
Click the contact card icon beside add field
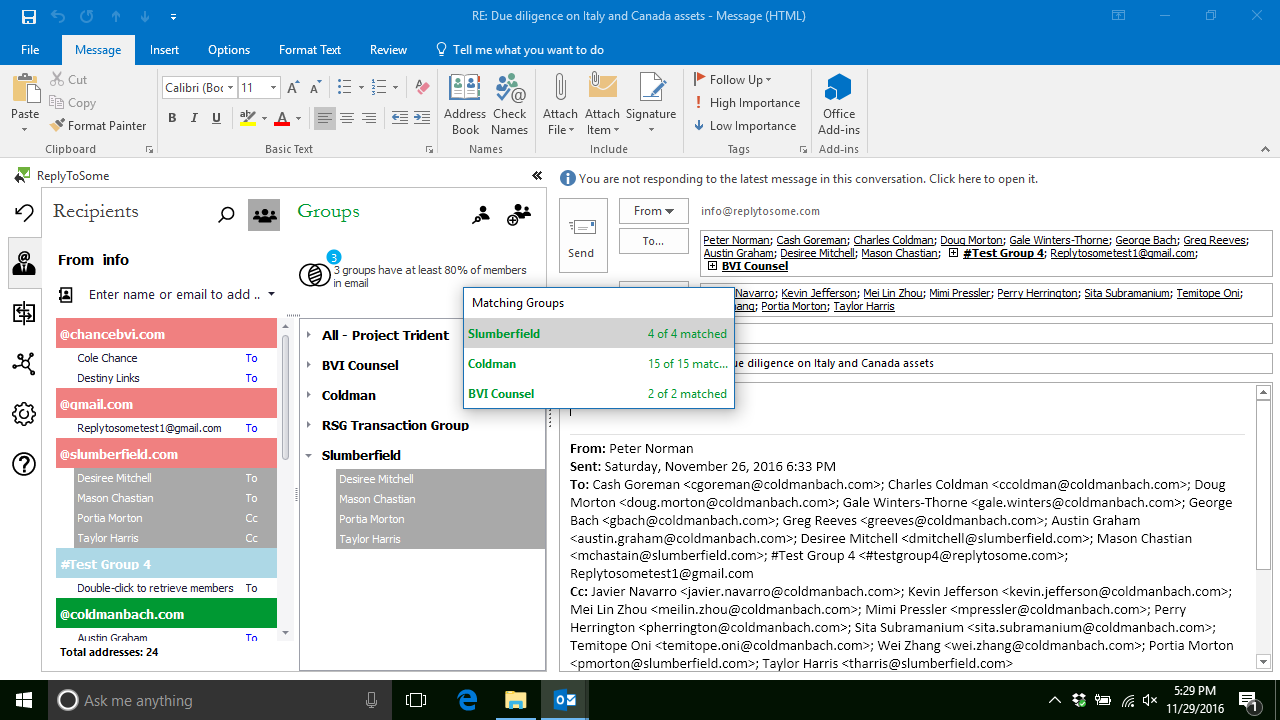(x=66, y=295)
